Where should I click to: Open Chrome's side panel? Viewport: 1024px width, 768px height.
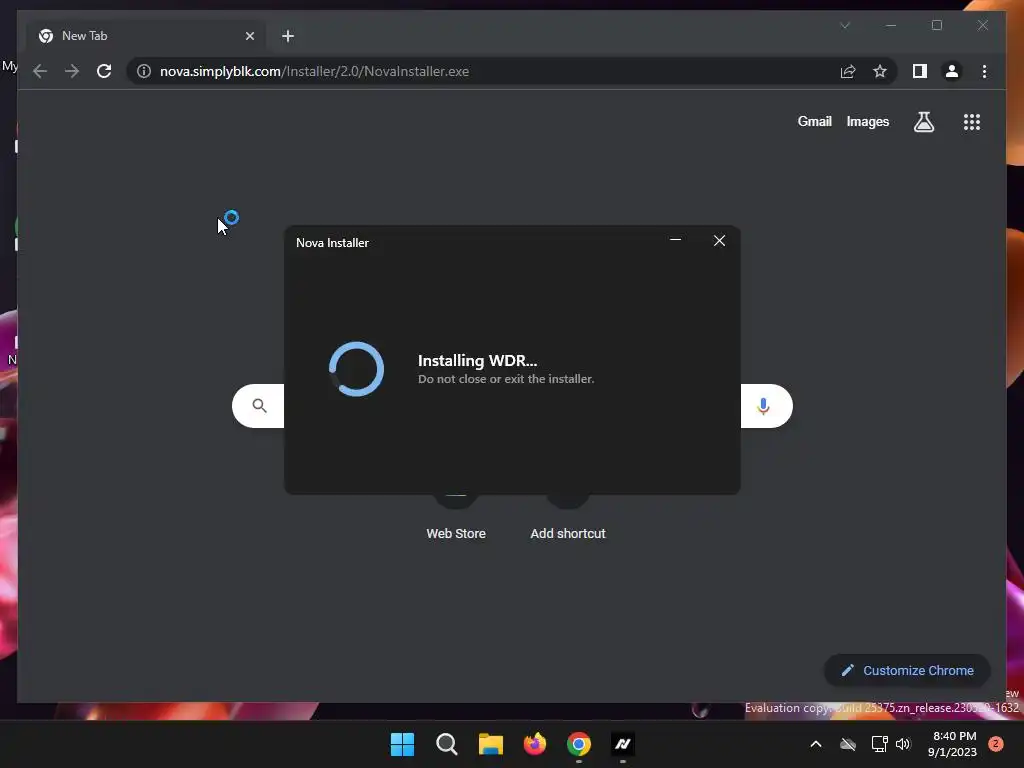point(920,71)
